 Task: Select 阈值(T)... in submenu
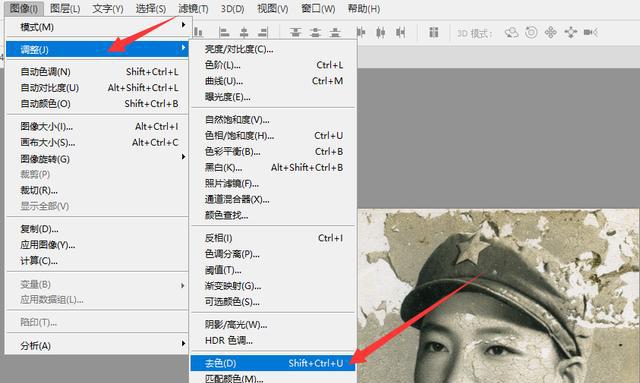tap(273, 270)
